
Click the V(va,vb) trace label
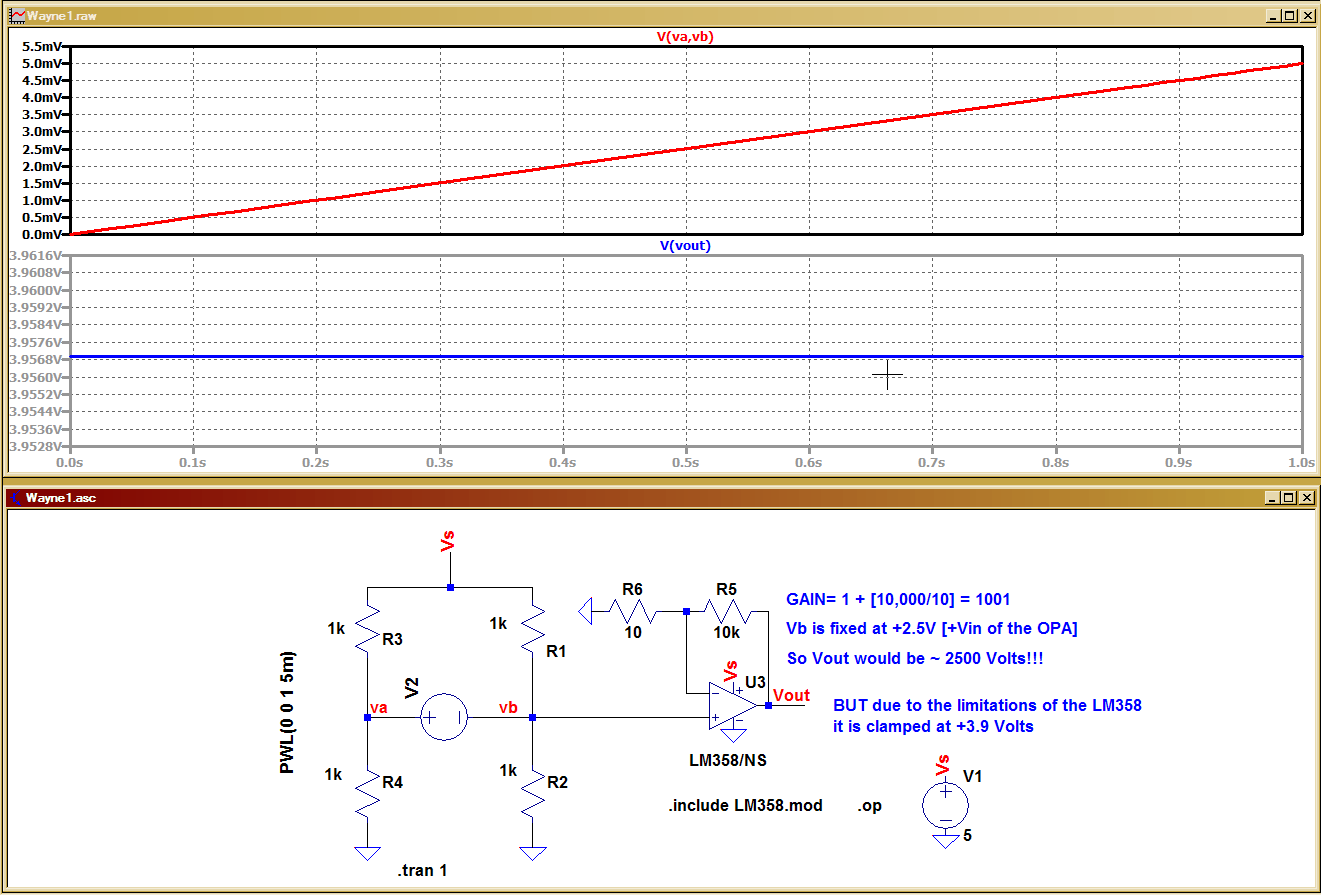pyautogui.click(x=685, y=36)
